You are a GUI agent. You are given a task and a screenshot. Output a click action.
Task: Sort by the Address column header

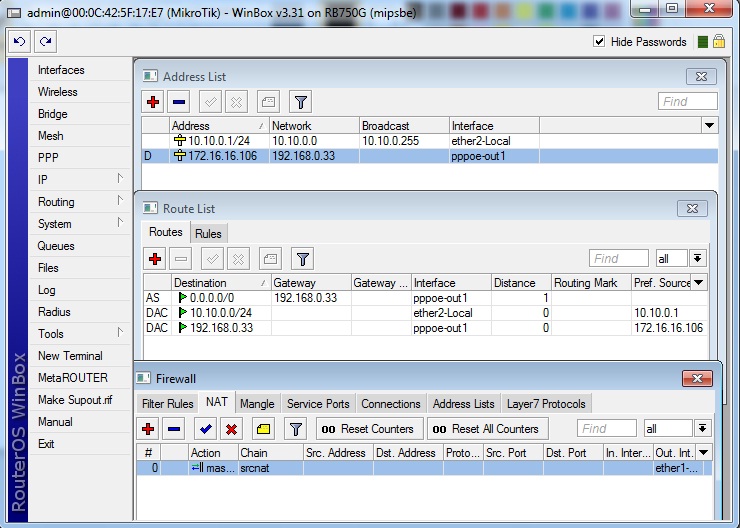[219, 126]
